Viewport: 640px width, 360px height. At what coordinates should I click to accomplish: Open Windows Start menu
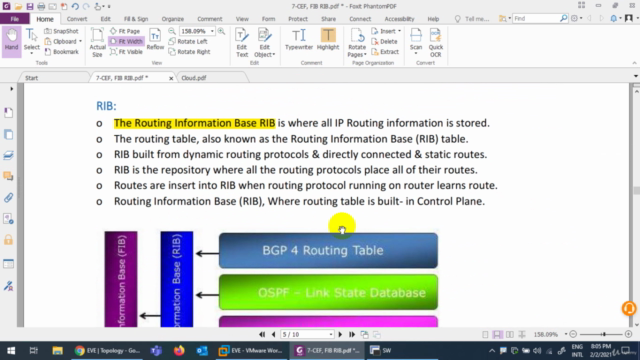[11, 351]
